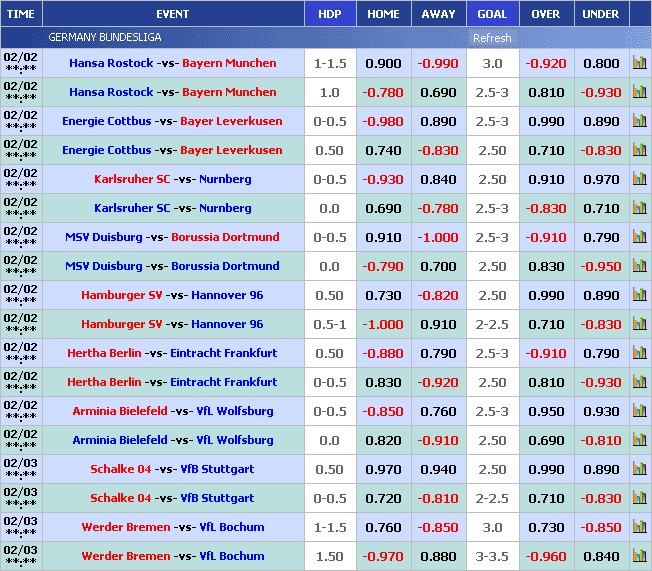The width and height of the screenshot is (652, 571).
Task: Select away odds 0.760 for VfL Wolfsburg
Action: [438, 411]
